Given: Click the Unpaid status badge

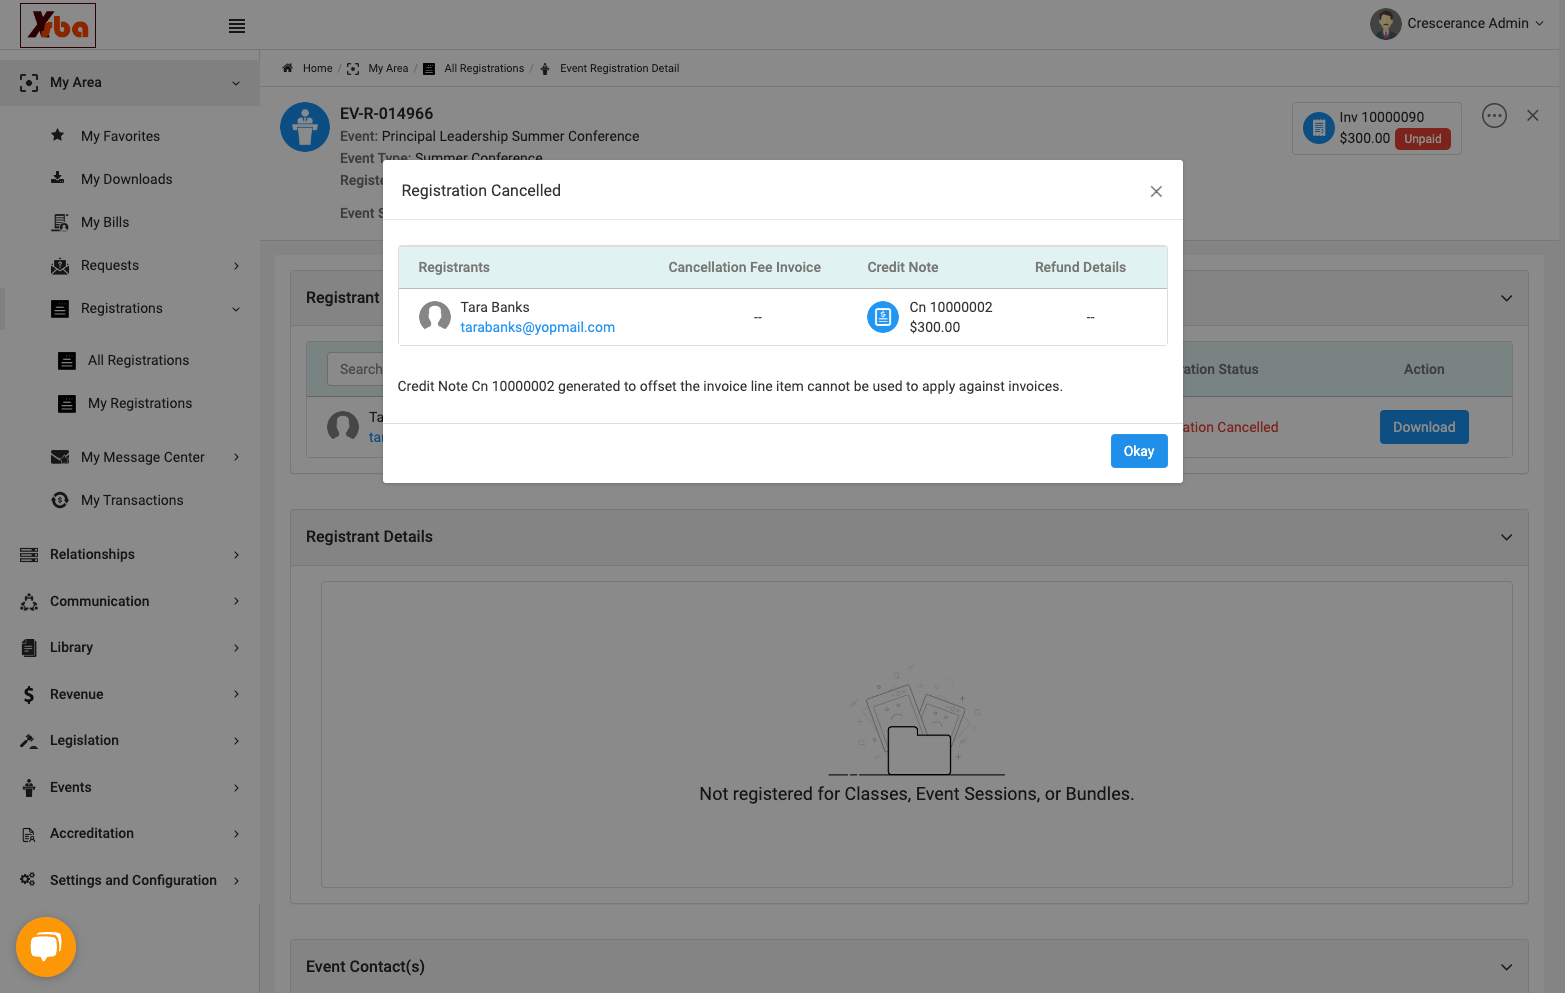Looking at the screenshot, I should point(1422,139).
